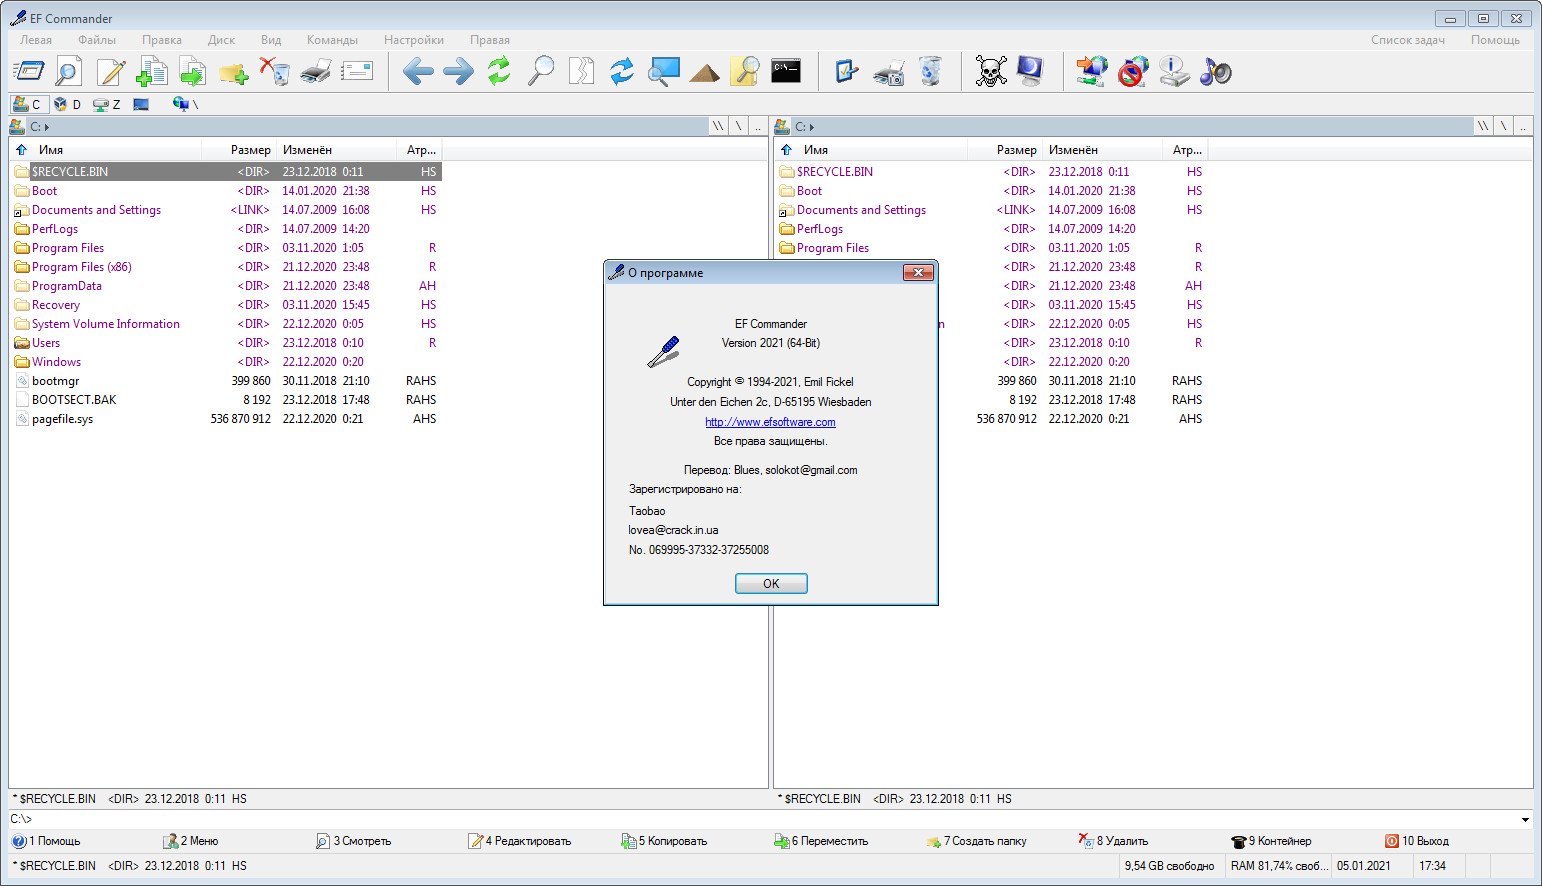Click the delete (red X bin) toolbar icon
1542x886 pixels.
pyautogui.click(x=274, y=71)
